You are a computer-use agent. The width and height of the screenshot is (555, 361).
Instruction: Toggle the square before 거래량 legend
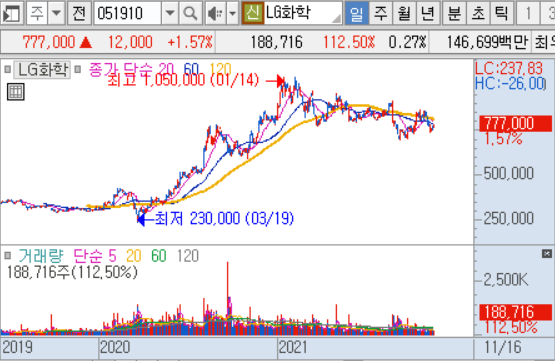(x=7, y=256)
